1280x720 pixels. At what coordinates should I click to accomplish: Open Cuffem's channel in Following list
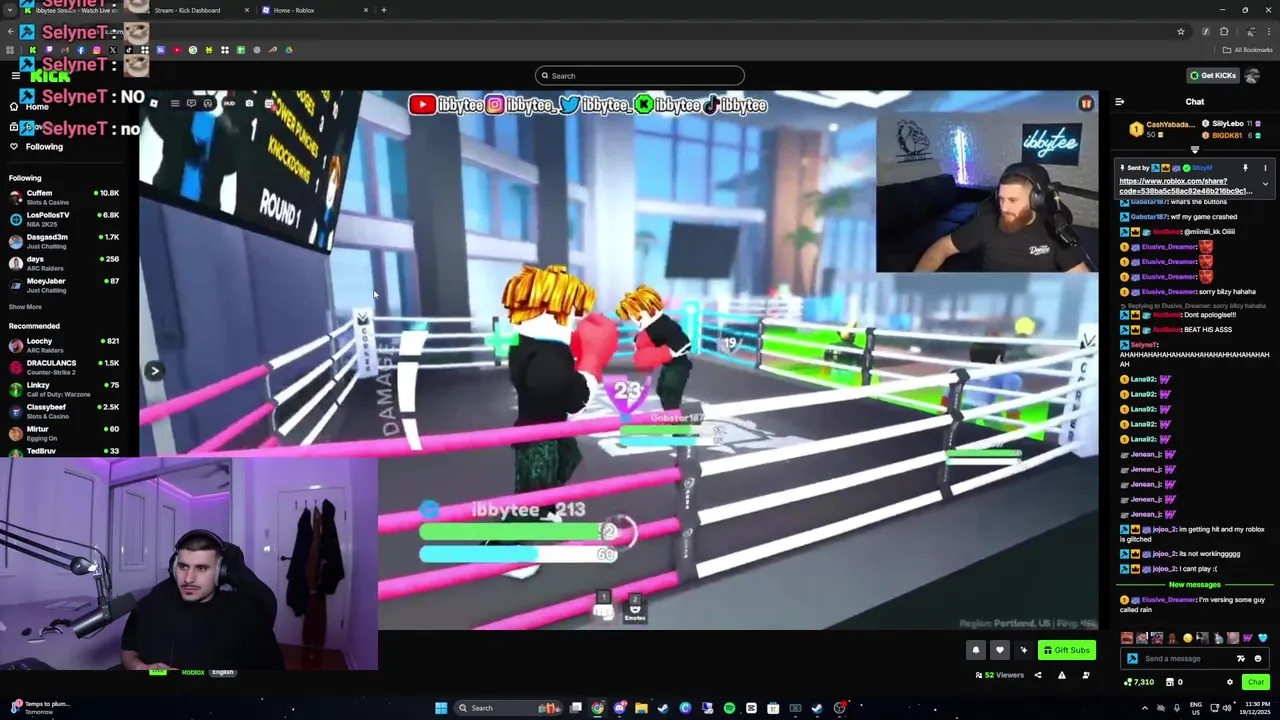(x=64, y=196)
